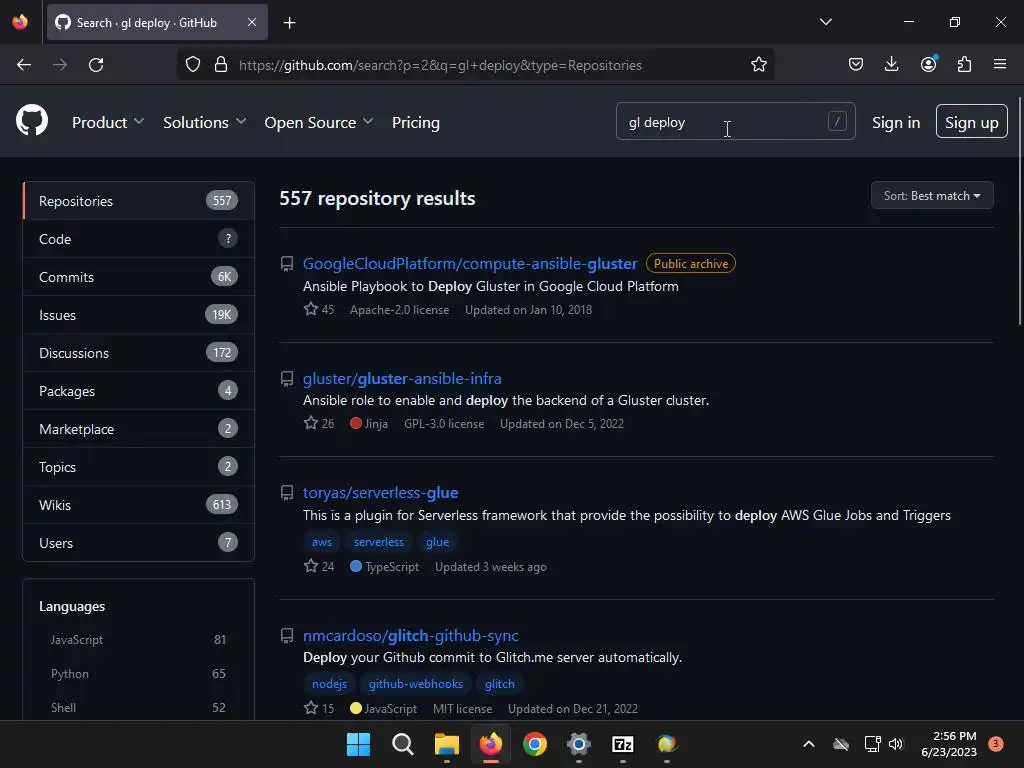Click the glue topic tag
The width and height of the screenshot is (1024, 768).
438,542
